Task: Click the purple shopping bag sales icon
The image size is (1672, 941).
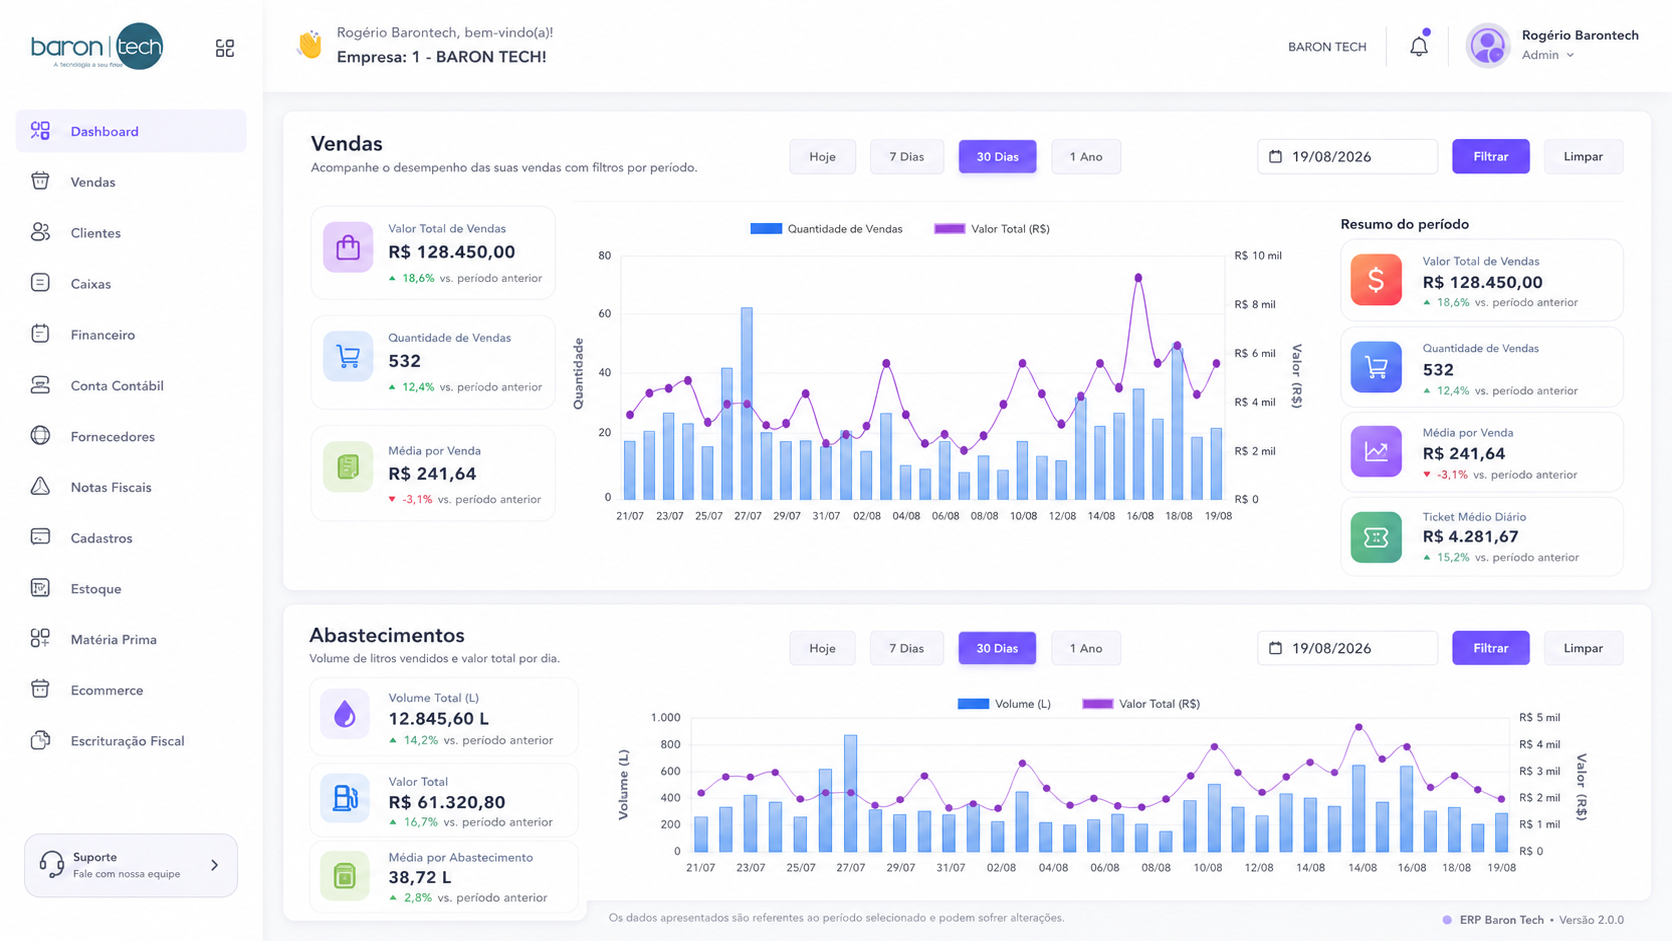Action: pyautogui.click(x=348, y=247)
